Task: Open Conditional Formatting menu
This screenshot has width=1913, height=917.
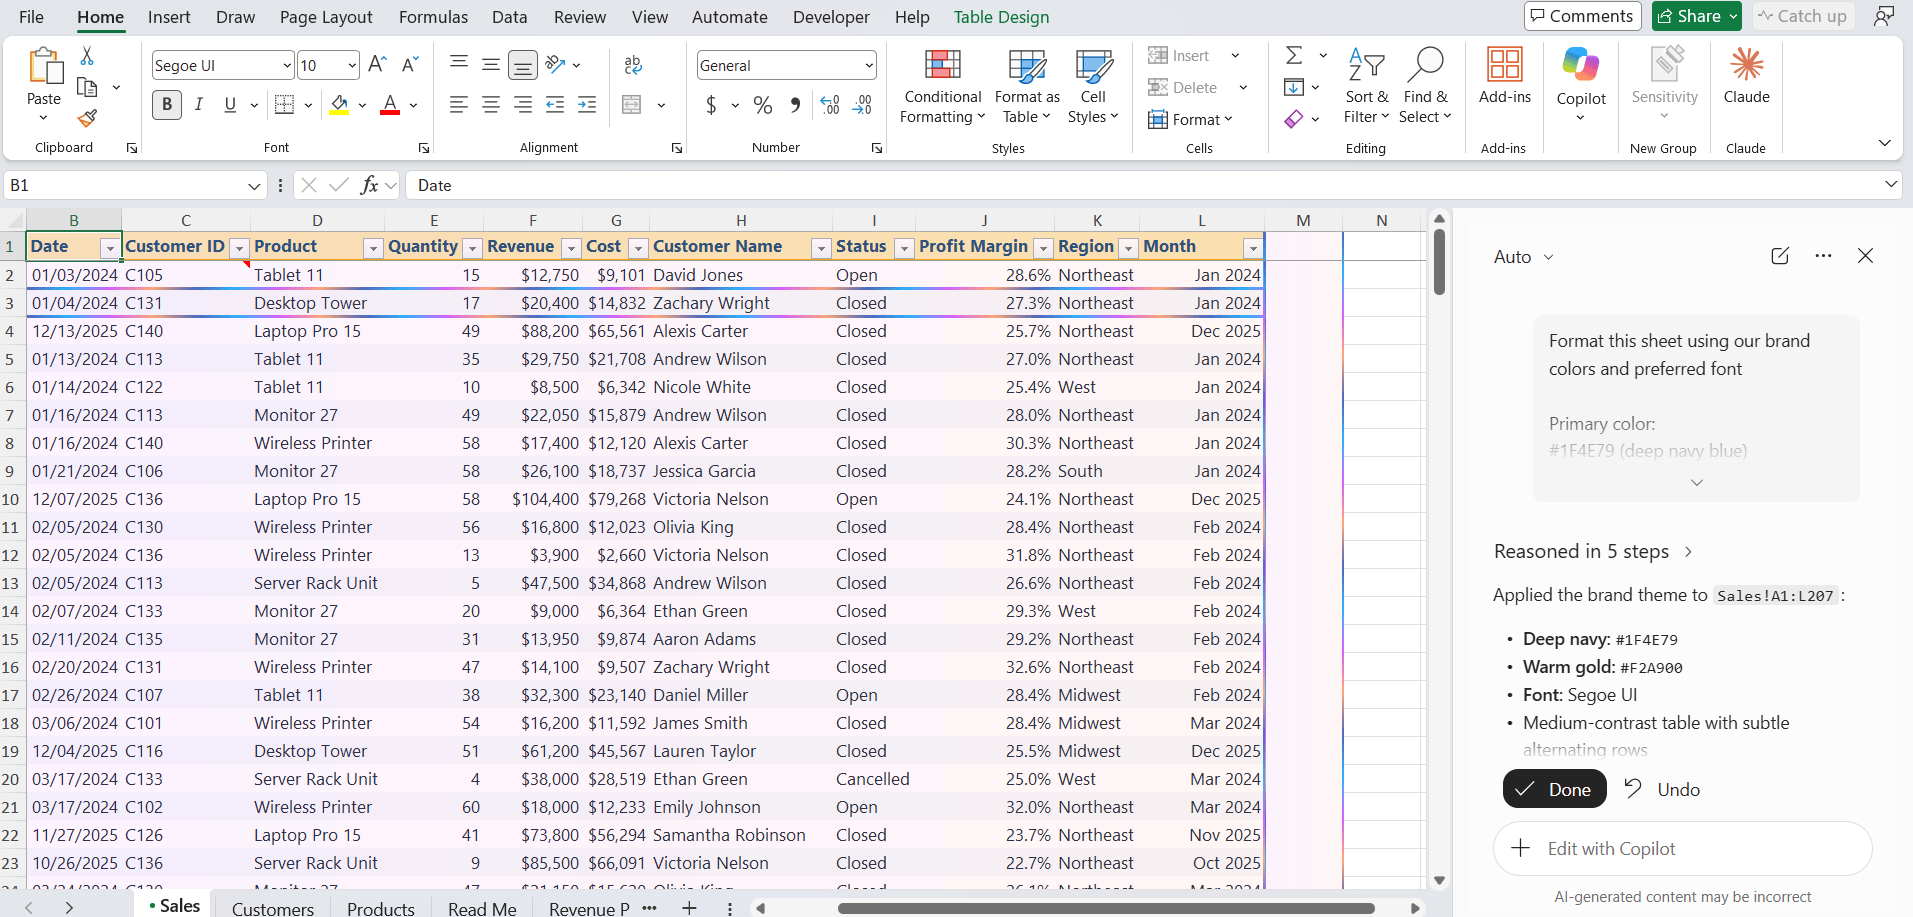Action: (942, 87)
